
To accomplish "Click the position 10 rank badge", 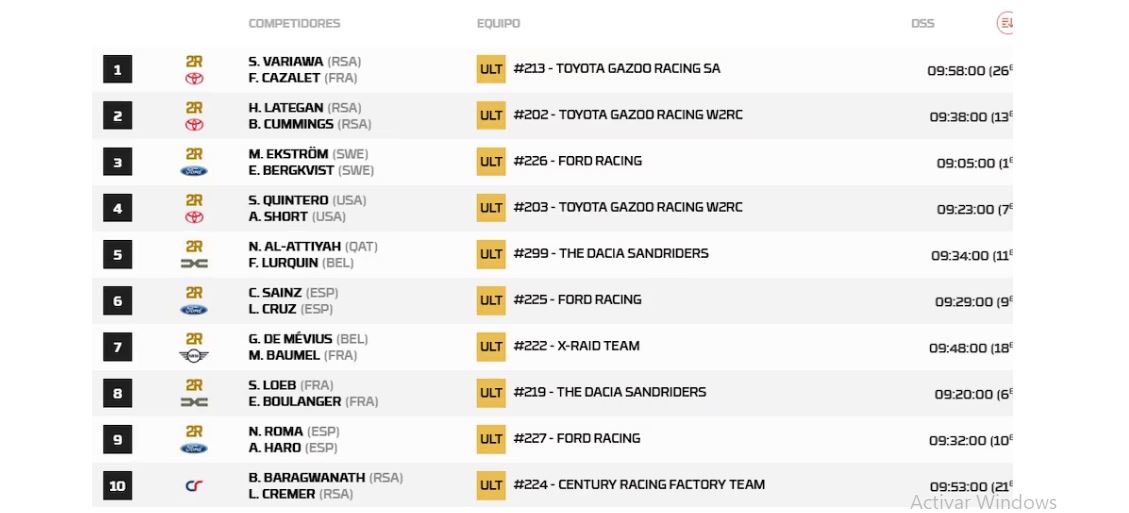I will 117,486.
